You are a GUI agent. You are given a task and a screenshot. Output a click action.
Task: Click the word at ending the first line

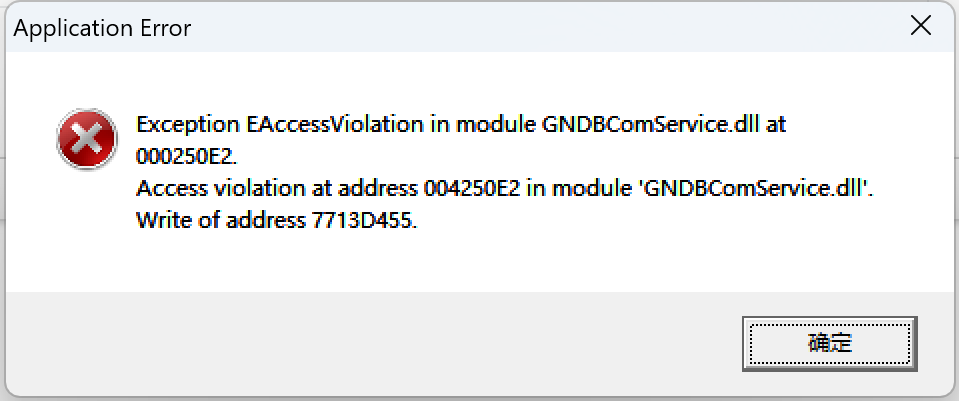pyautogui.click(x=775, y=125)
